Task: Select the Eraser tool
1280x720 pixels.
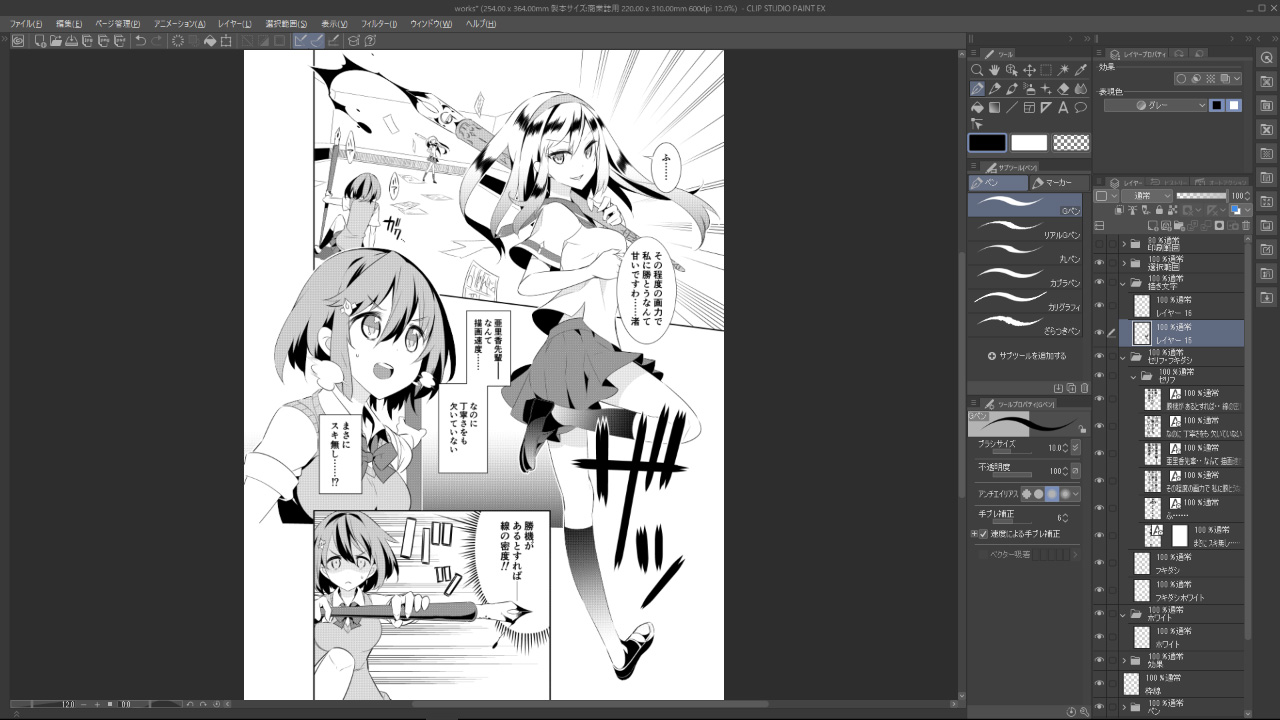Action: 1063,89
